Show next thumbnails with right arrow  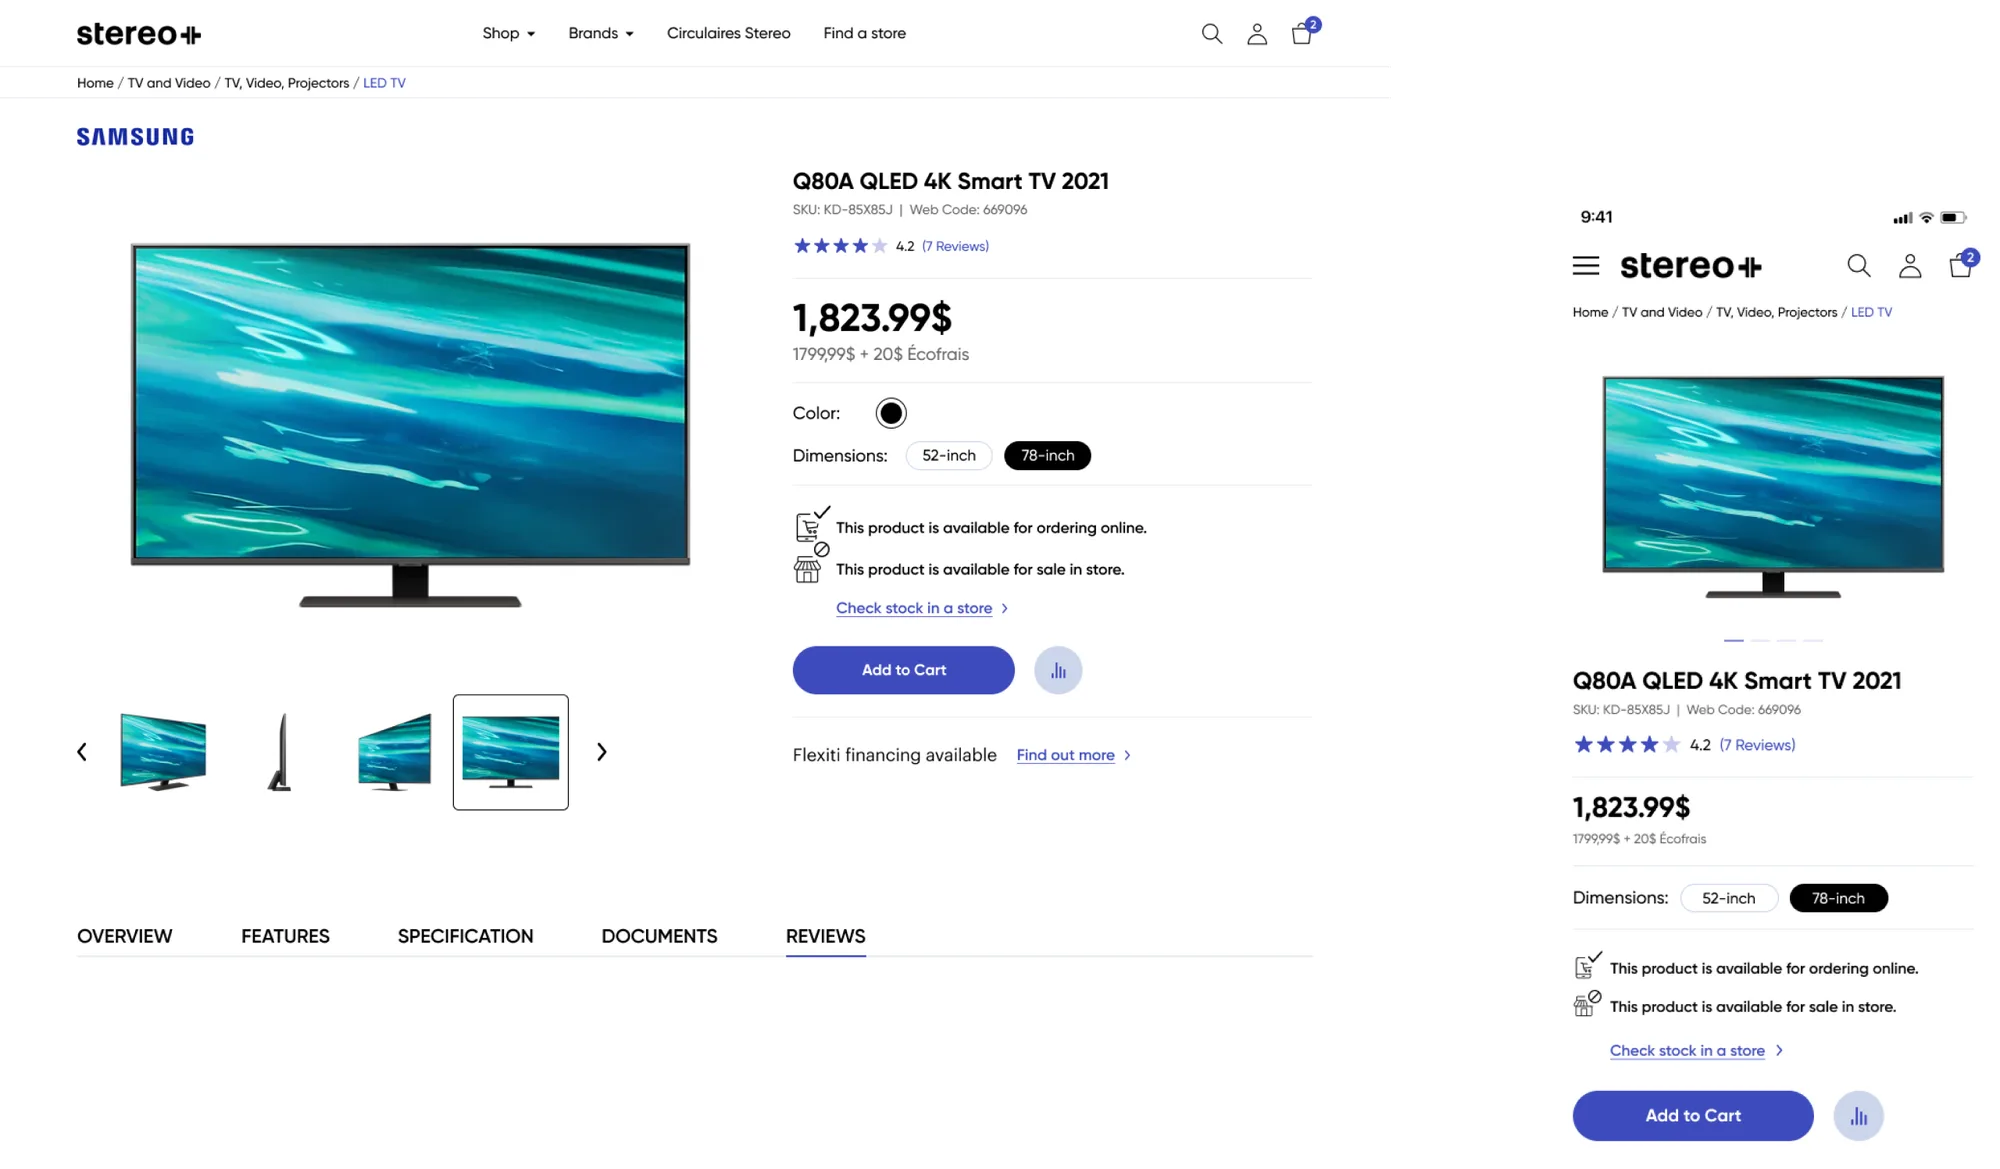pyautogui.click(x=602, y=752)
